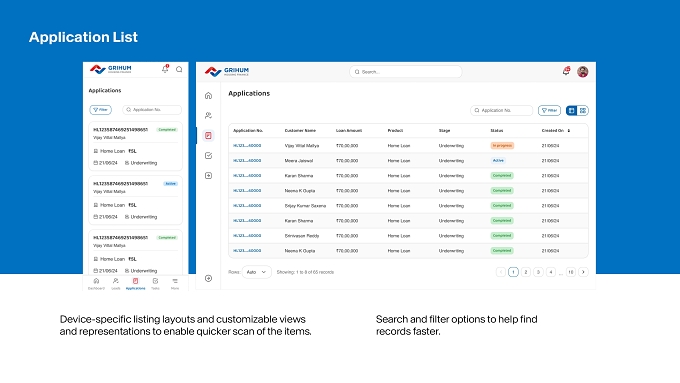Select the Applications icon in desktop sidebar
Viewport: 680px width, 383px height.
pos(208,135)
